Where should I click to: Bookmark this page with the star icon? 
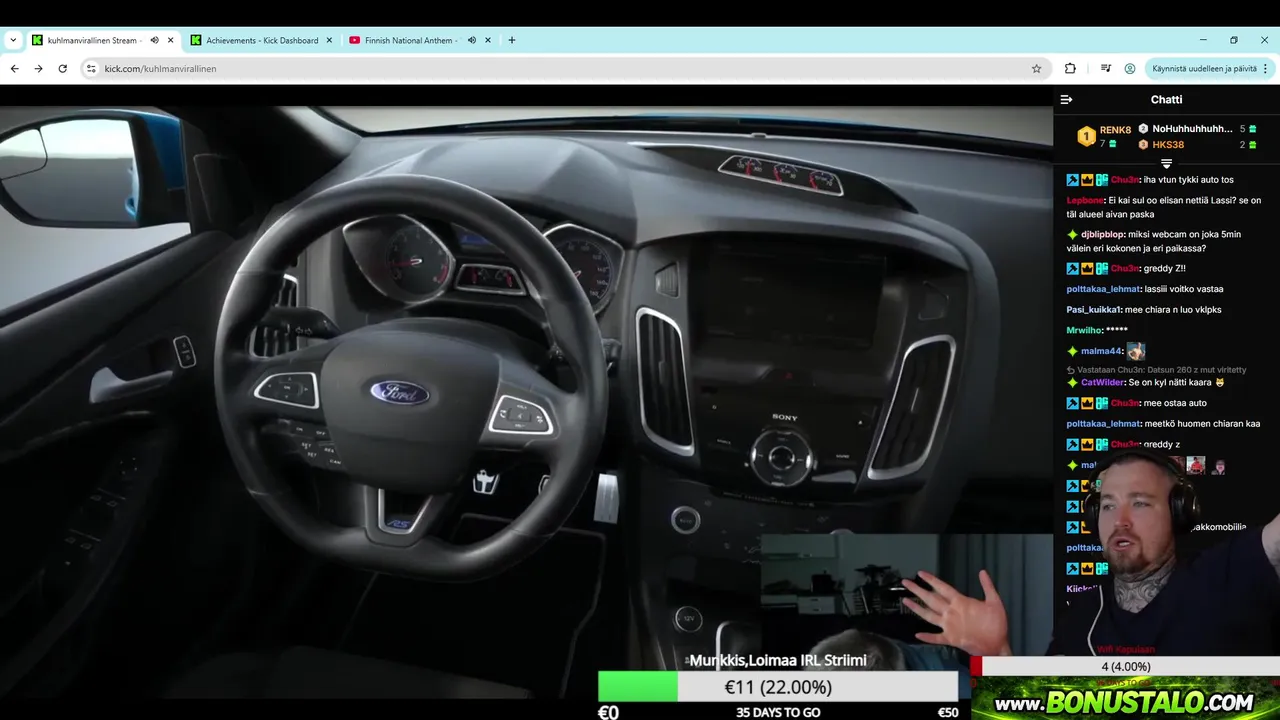1036,69
